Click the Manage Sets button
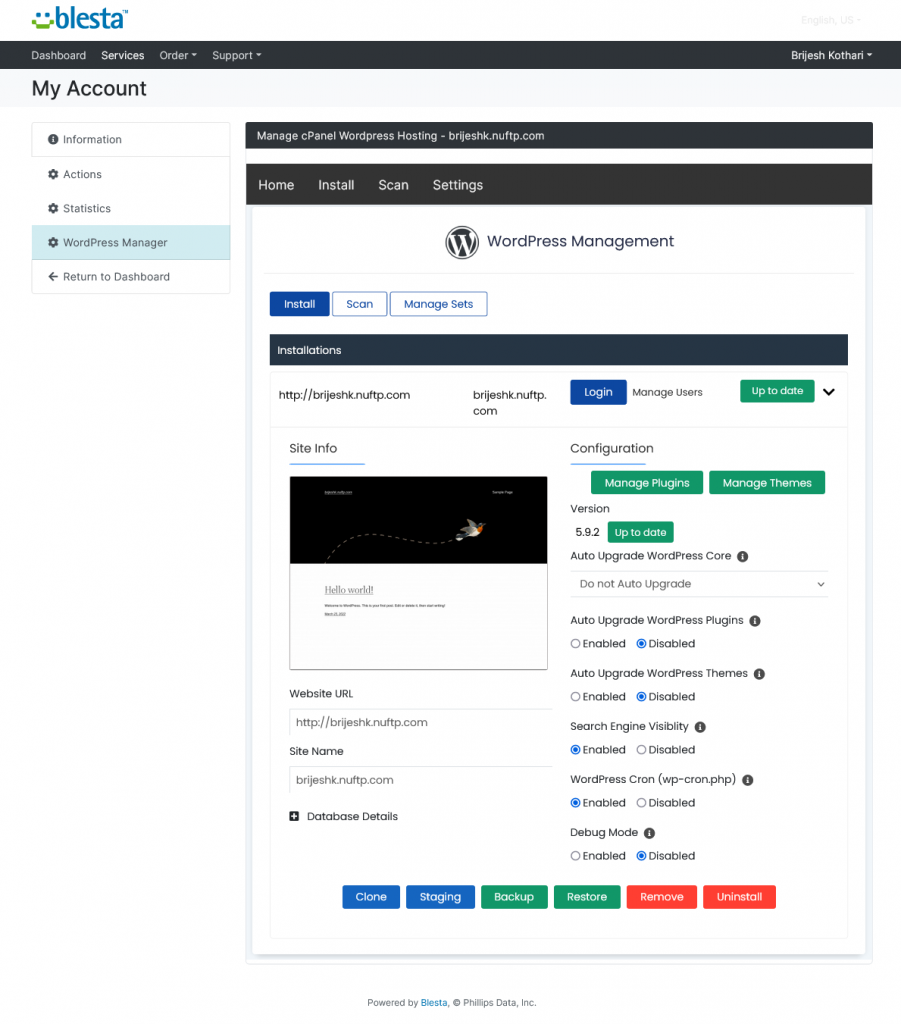901x1024 pixels. tap(439, 304)
